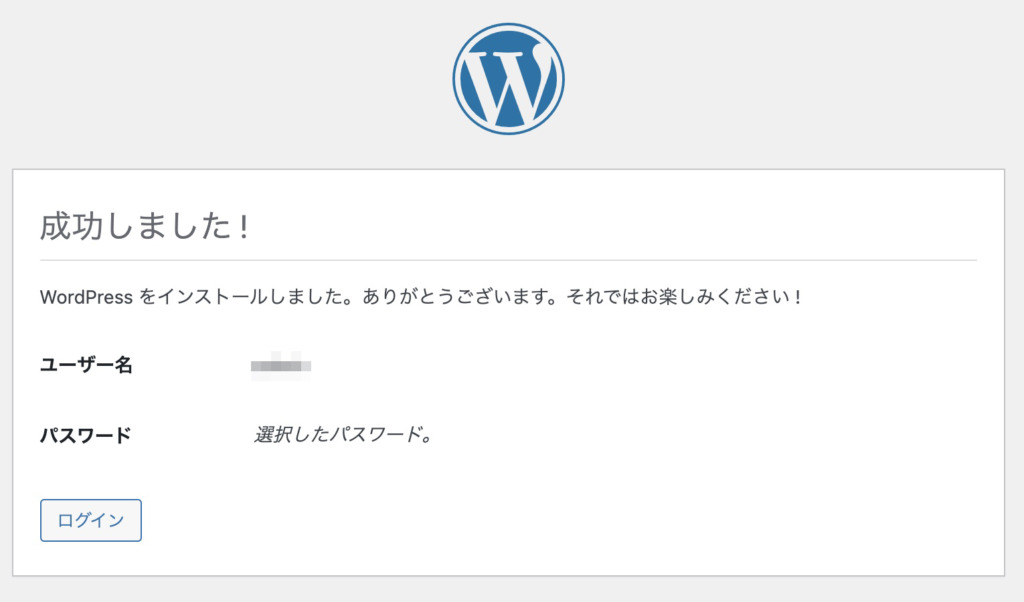Screen dimensions: 1024x602
Task: Click the 成功しました！ heading
Action: click(x=145, y=226)
